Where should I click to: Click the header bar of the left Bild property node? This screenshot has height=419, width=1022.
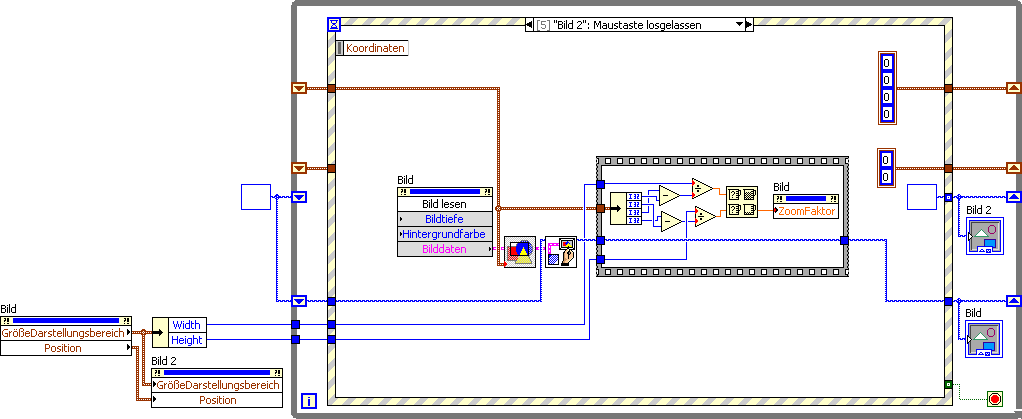click(x=66, y=321)
